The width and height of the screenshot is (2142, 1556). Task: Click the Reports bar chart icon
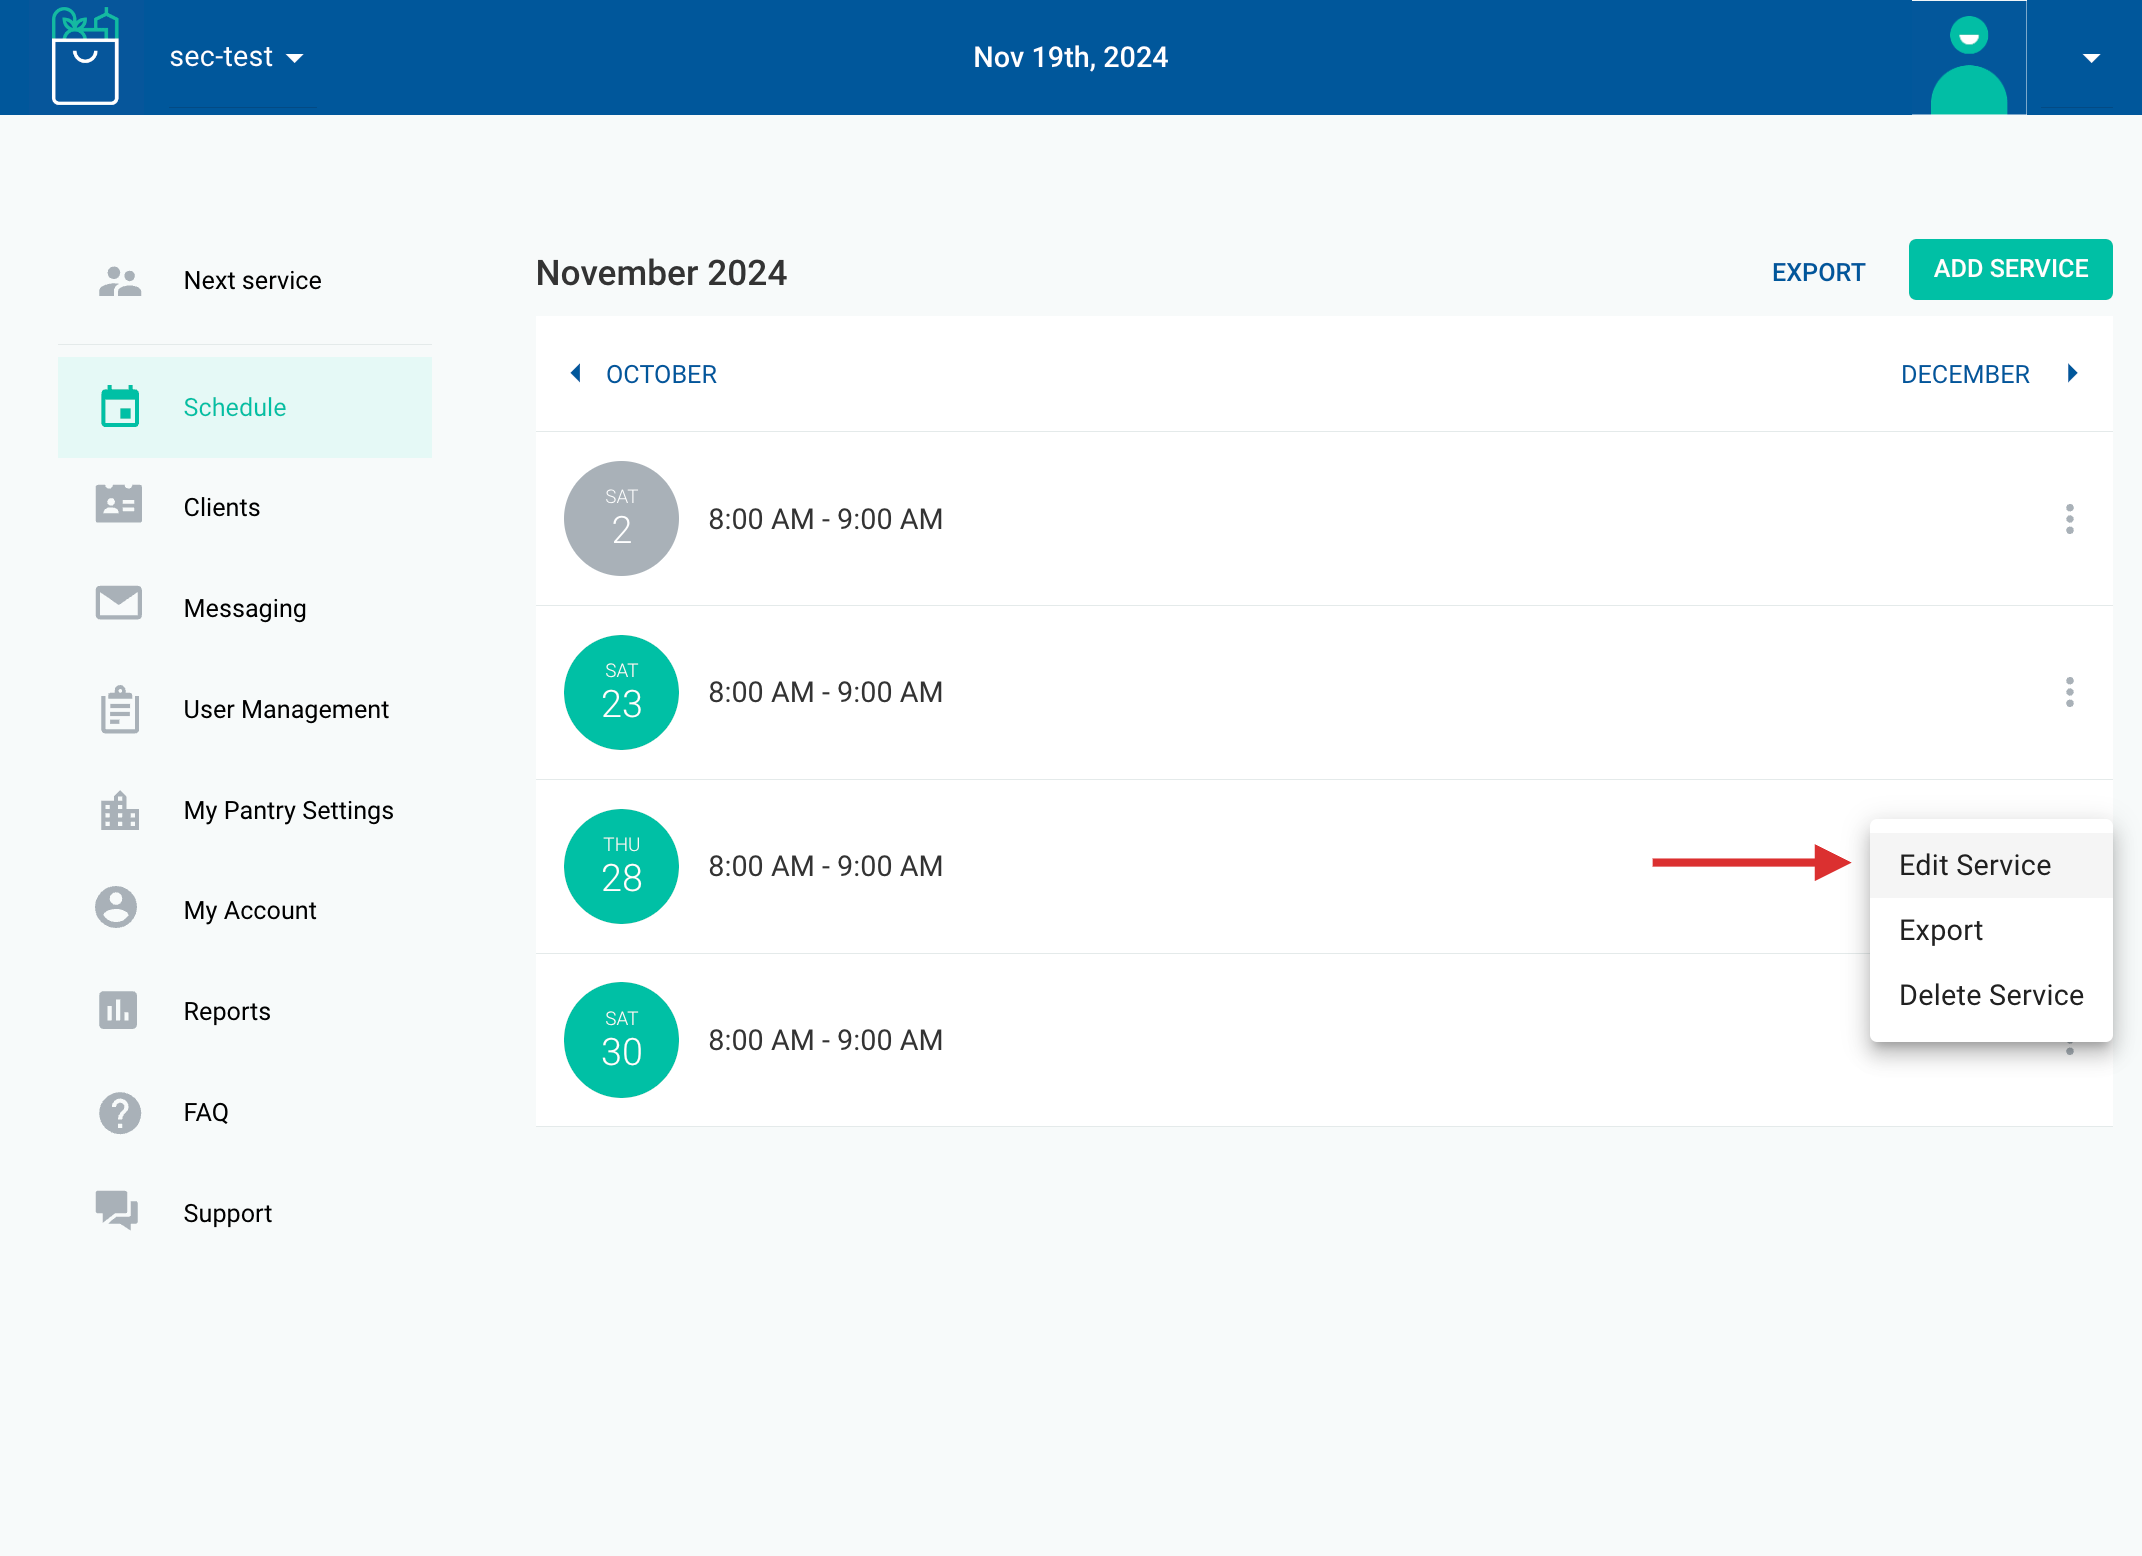click(x=118, y=1010)
